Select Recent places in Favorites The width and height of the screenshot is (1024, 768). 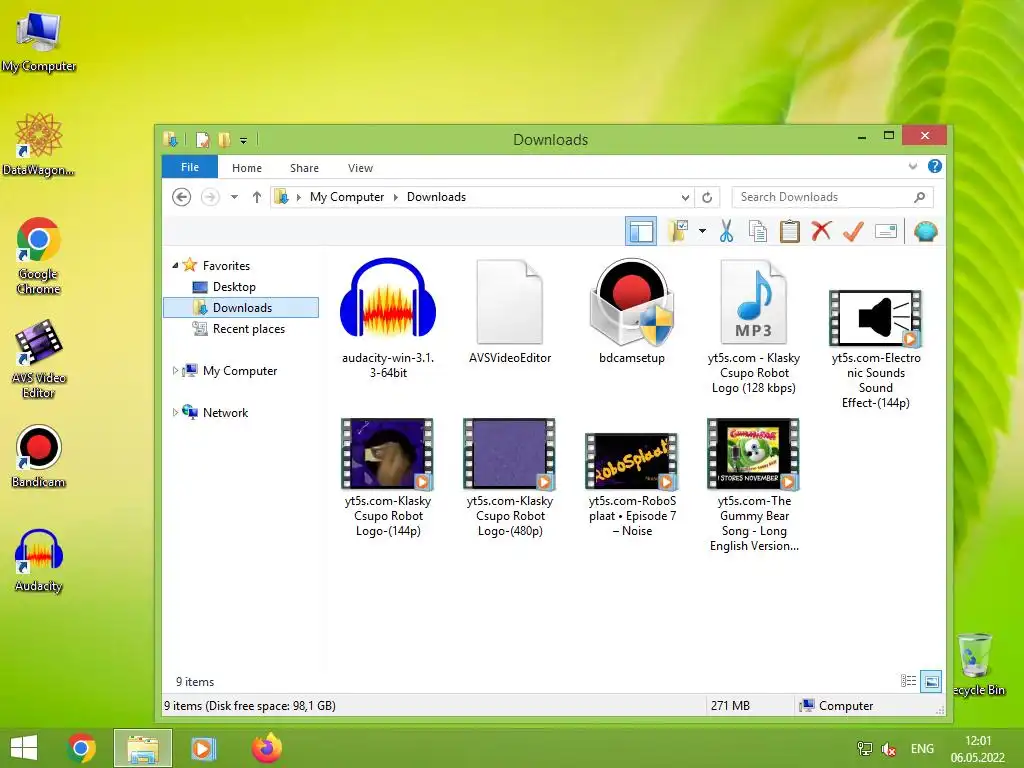(x=239, y=328)
